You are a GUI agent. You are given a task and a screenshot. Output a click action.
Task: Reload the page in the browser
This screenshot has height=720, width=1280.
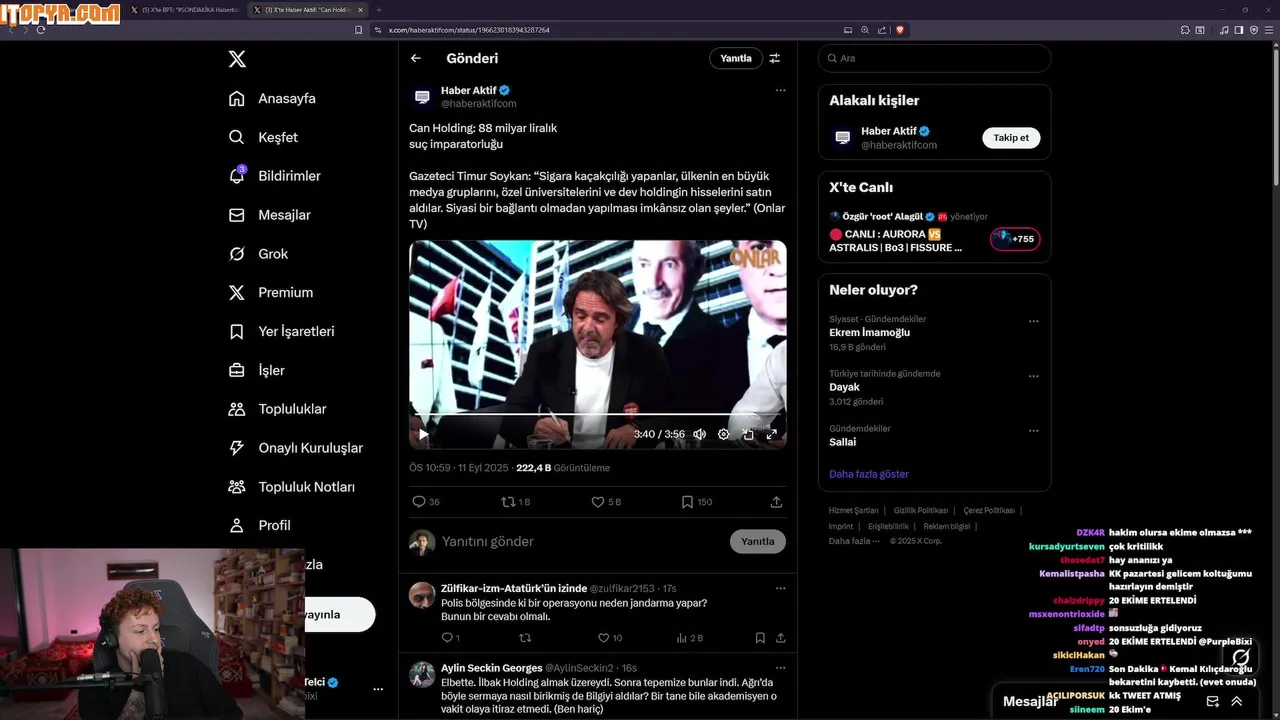41,30
